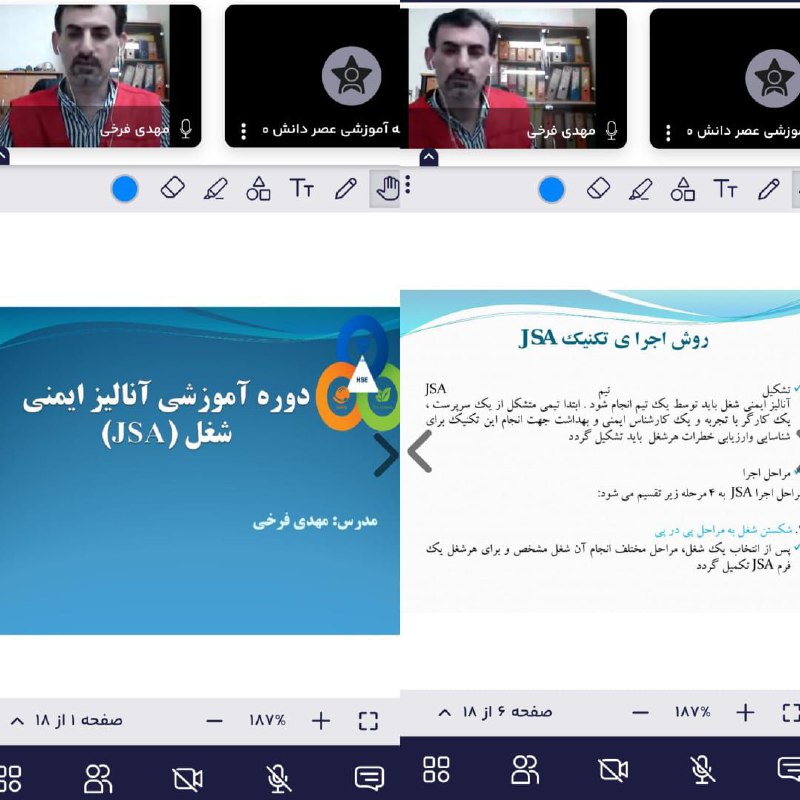Screen dimensions: 800x800
Task: Go to next slide from title slide
Action: pos(386,455)
